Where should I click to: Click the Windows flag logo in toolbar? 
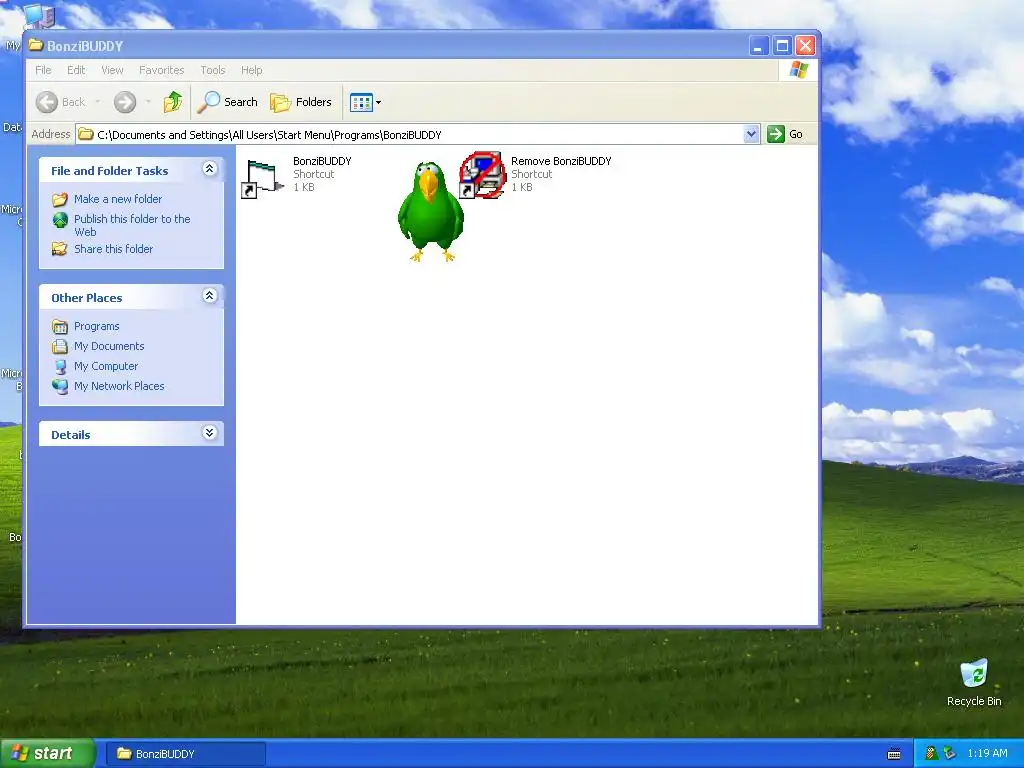tap(798, 70)
